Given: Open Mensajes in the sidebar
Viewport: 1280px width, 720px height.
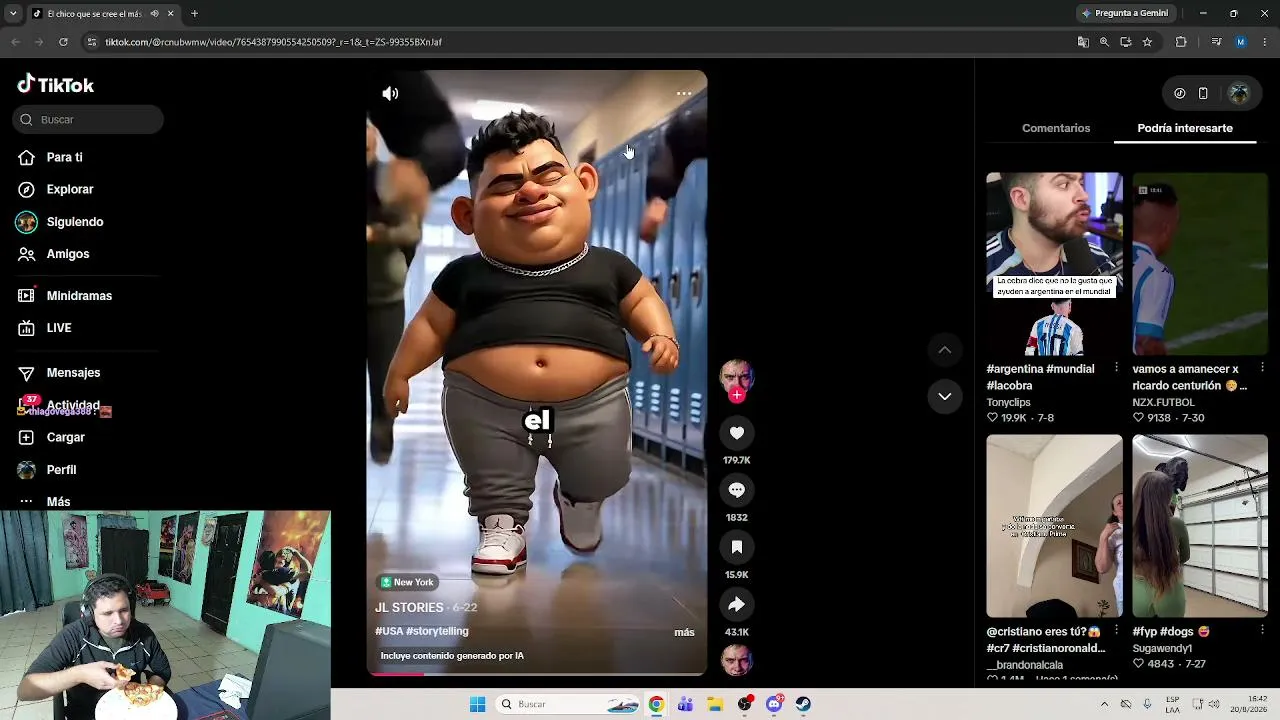Looking at the screenshot, I should tap(73, 373).
